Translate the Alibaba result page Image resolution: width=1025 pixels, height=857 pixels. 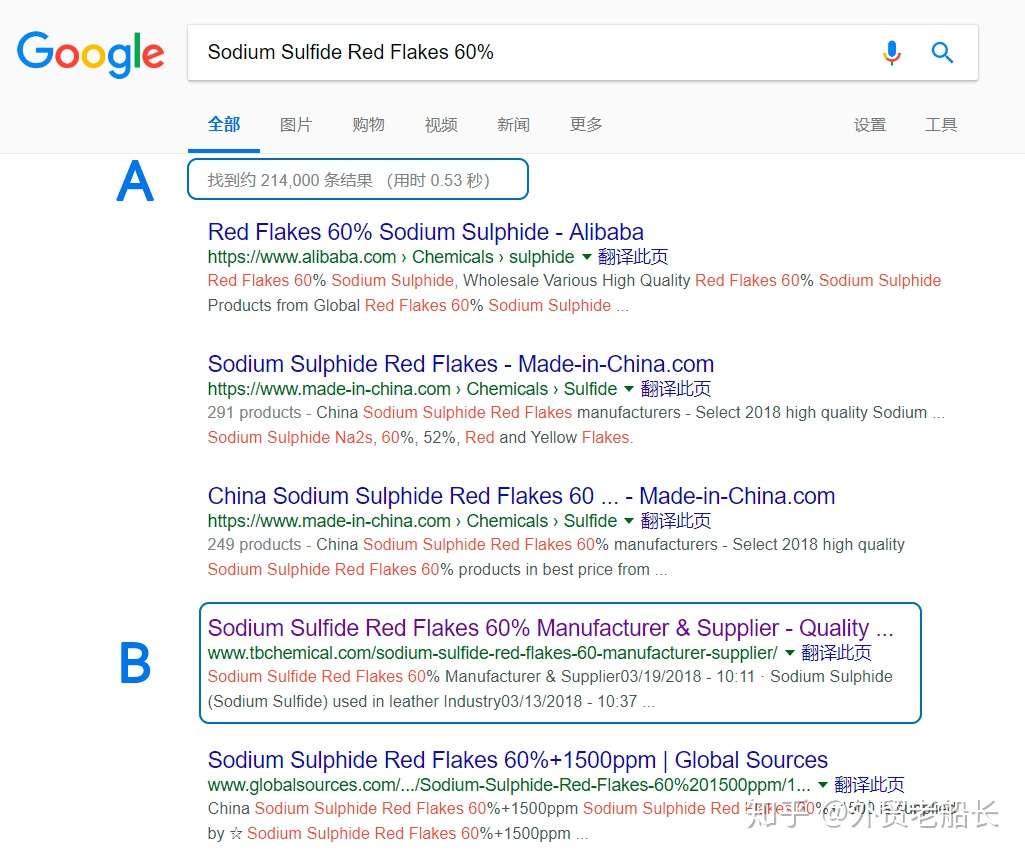(x=633, y=257)
